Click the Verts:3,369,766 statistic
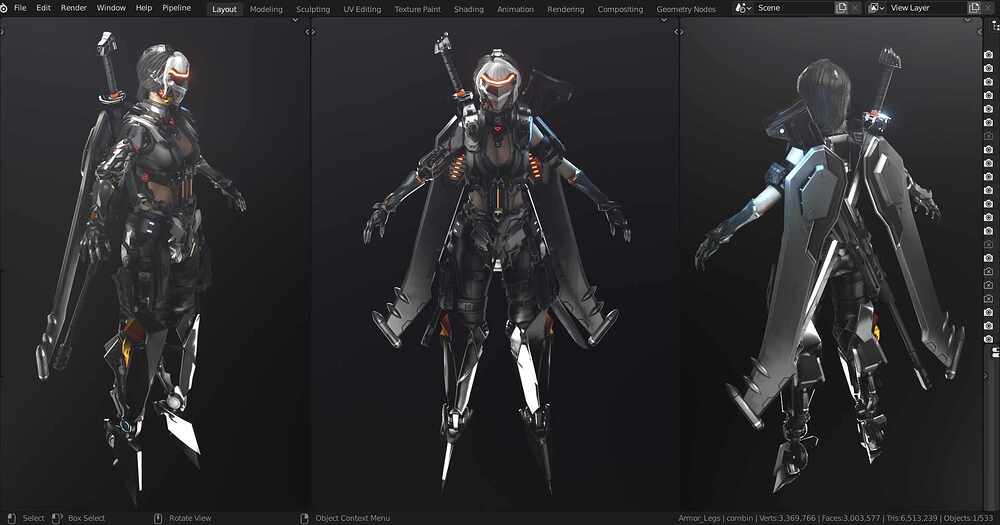 pyautogui.click(x=788, y=518)
